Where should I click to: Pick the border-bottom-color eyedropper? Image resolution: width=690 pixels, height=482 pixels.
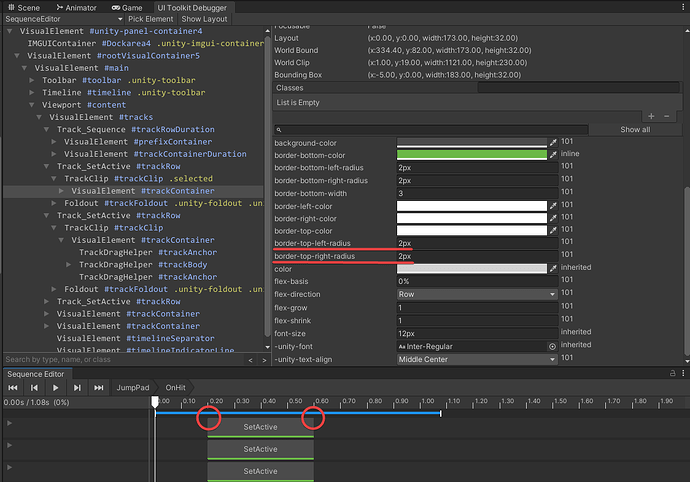(553, 155)
